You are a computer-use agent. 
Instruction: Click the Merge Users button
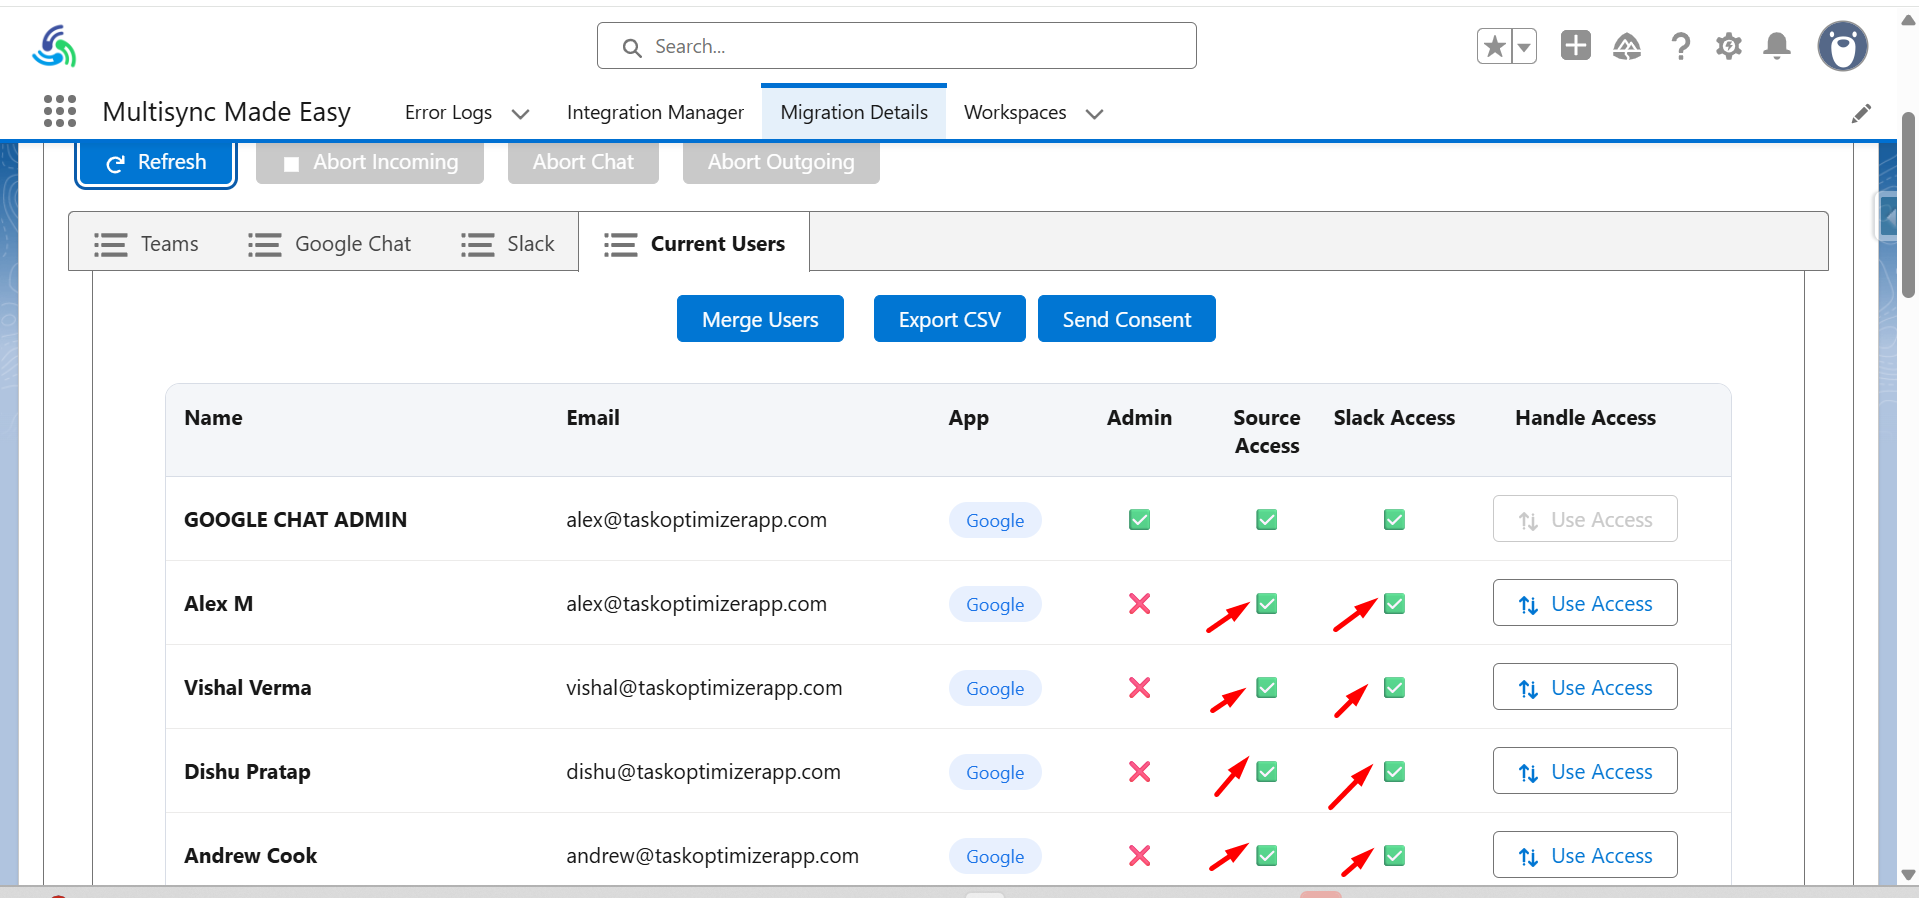click(x=760, y=319)
